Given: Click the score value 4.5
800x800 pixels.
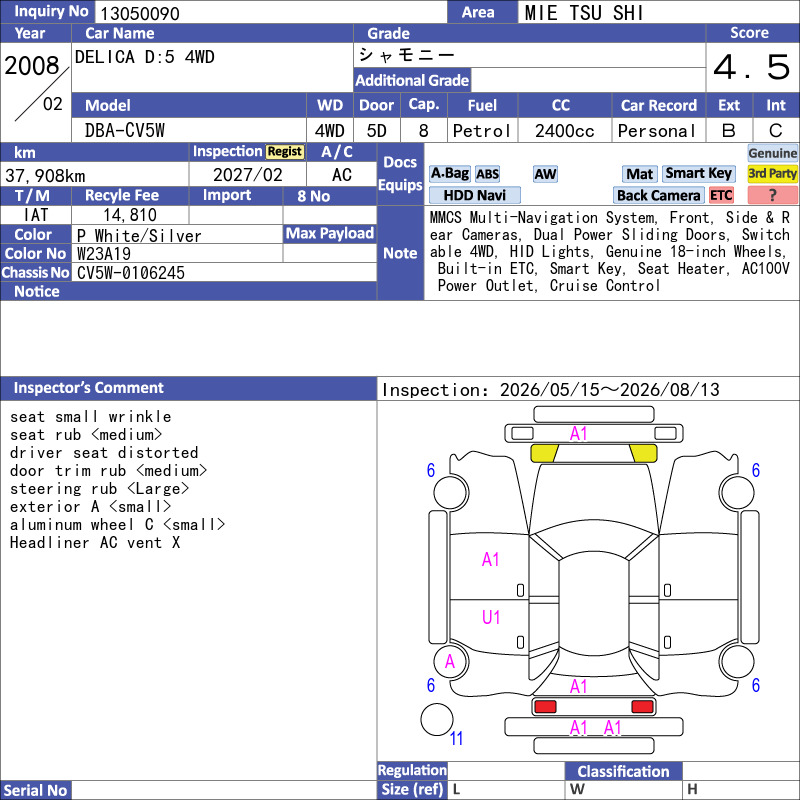Looking at the screenshot, I should (751, 67).
